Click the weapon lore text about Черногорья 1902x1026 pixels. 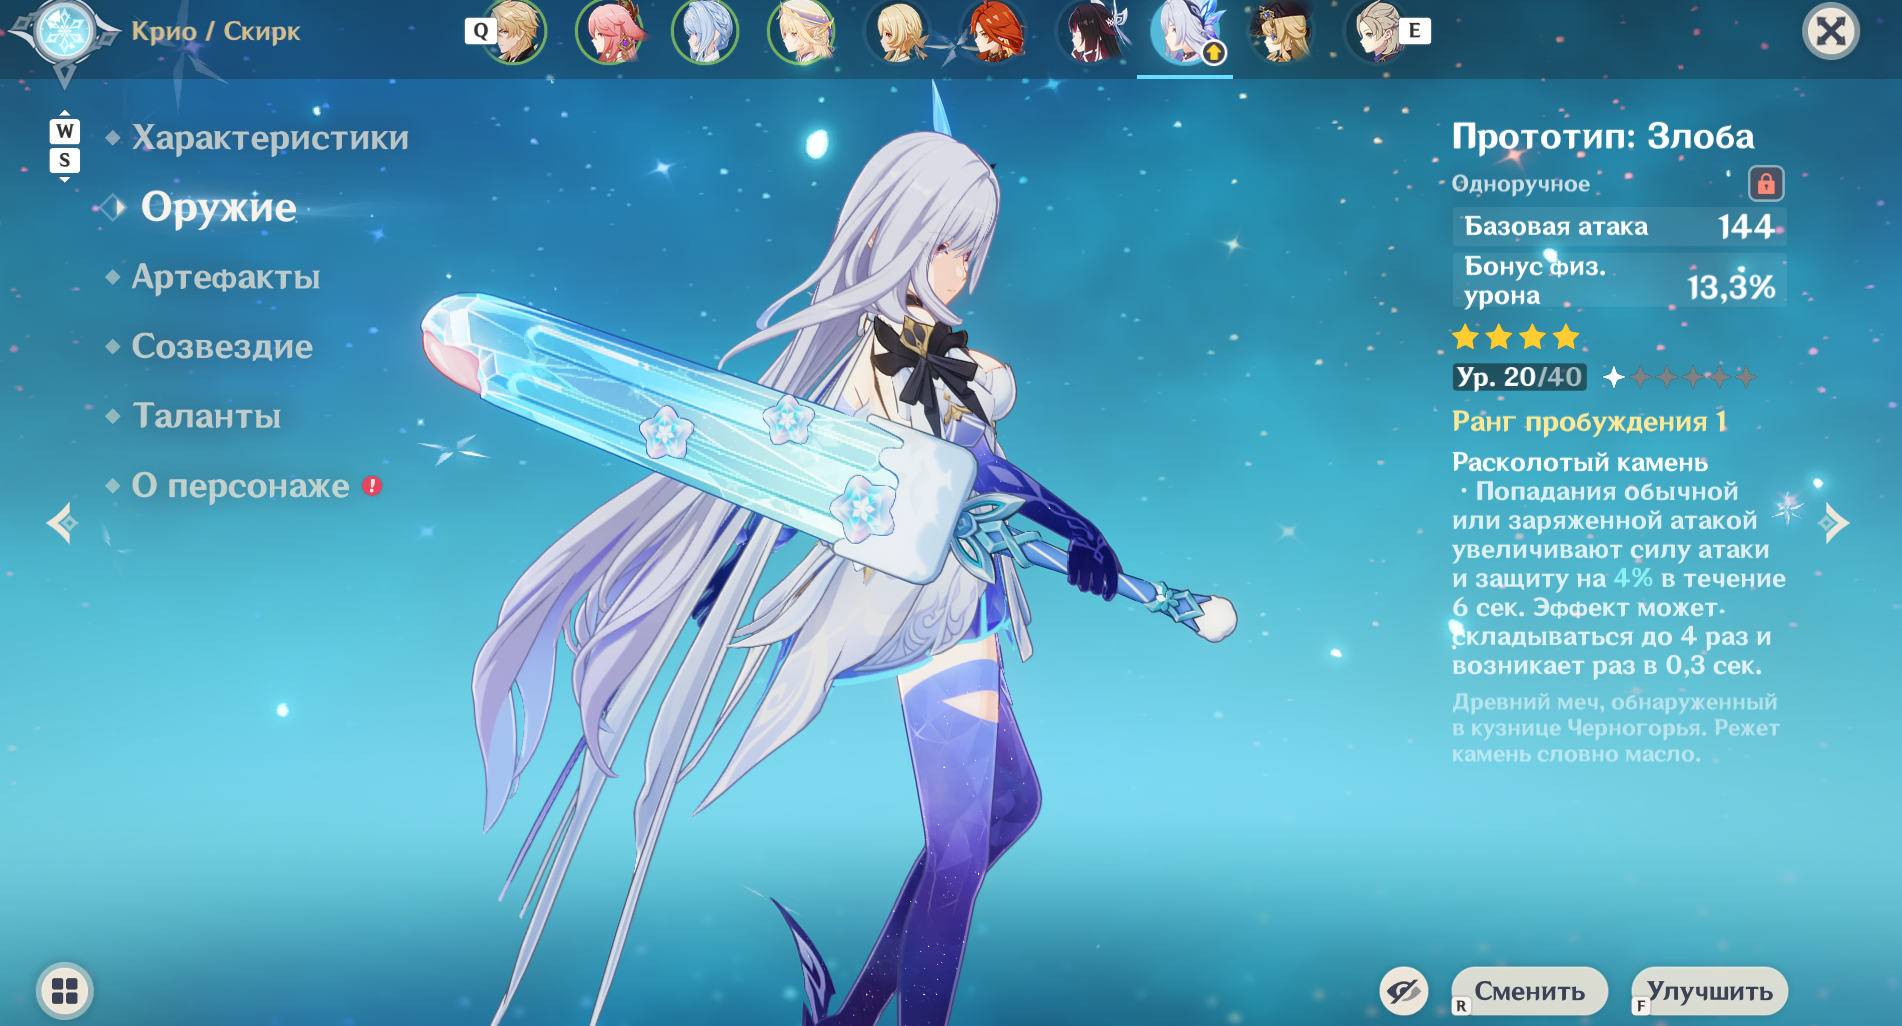pyautogui.click(x=1615, y=728)
